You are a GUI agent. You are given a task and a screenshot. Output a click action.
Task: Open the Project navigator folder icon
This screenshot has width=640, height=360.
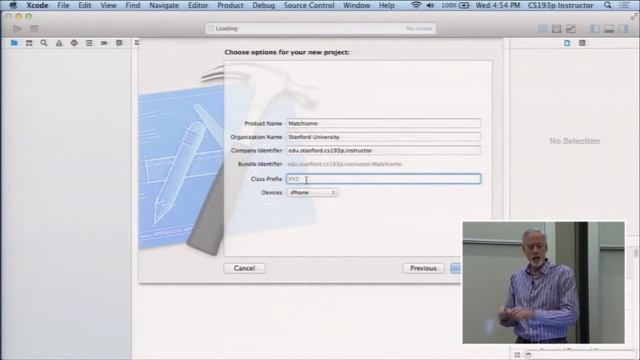point(14,43)
